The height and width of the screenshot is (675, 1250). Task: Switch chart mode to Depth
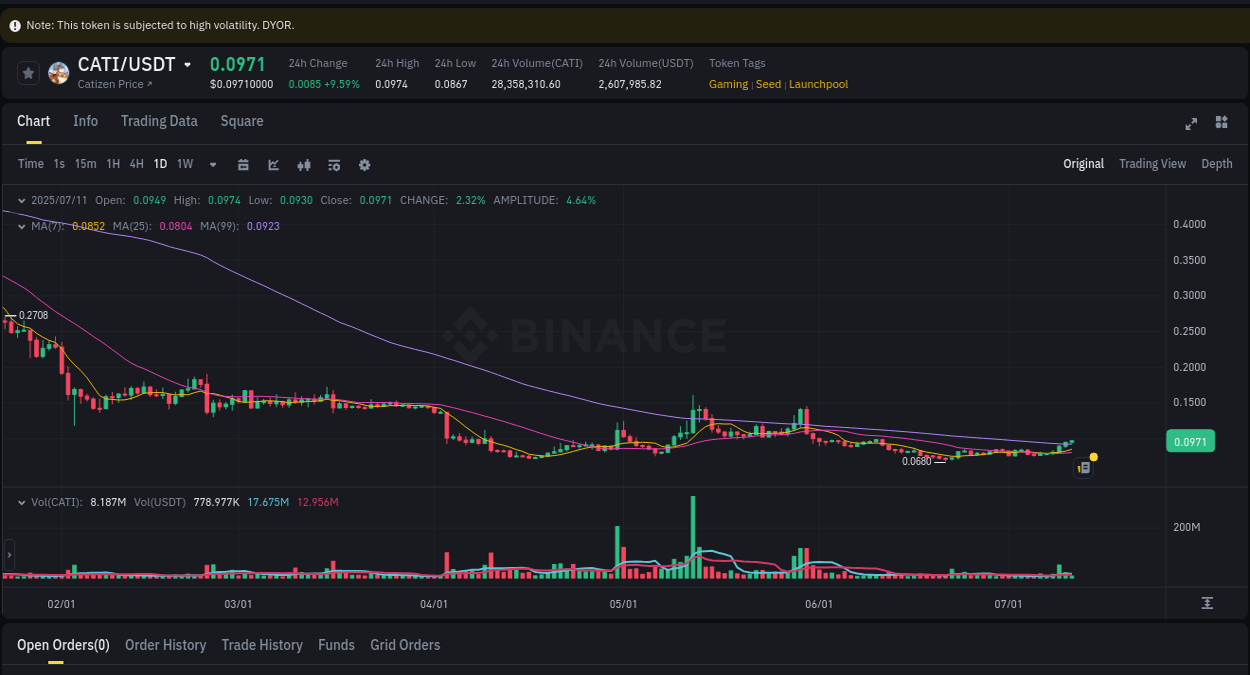click(1216, 163)
